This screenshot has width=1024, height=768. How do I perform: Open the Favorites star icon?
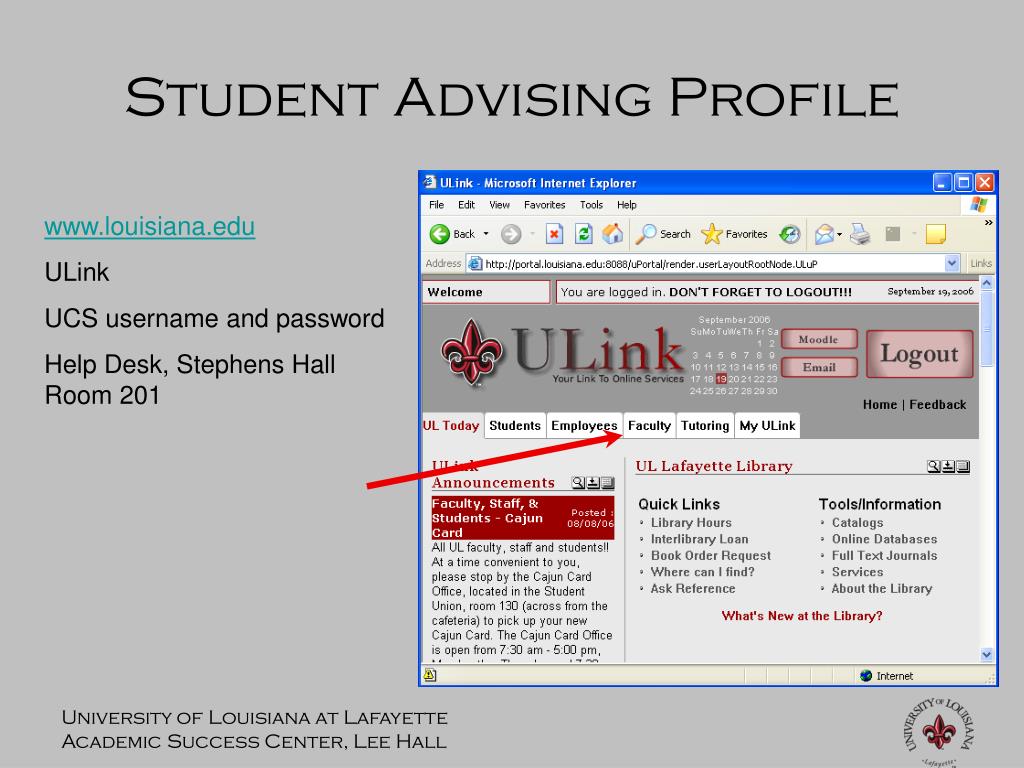(x=711, y=234)
